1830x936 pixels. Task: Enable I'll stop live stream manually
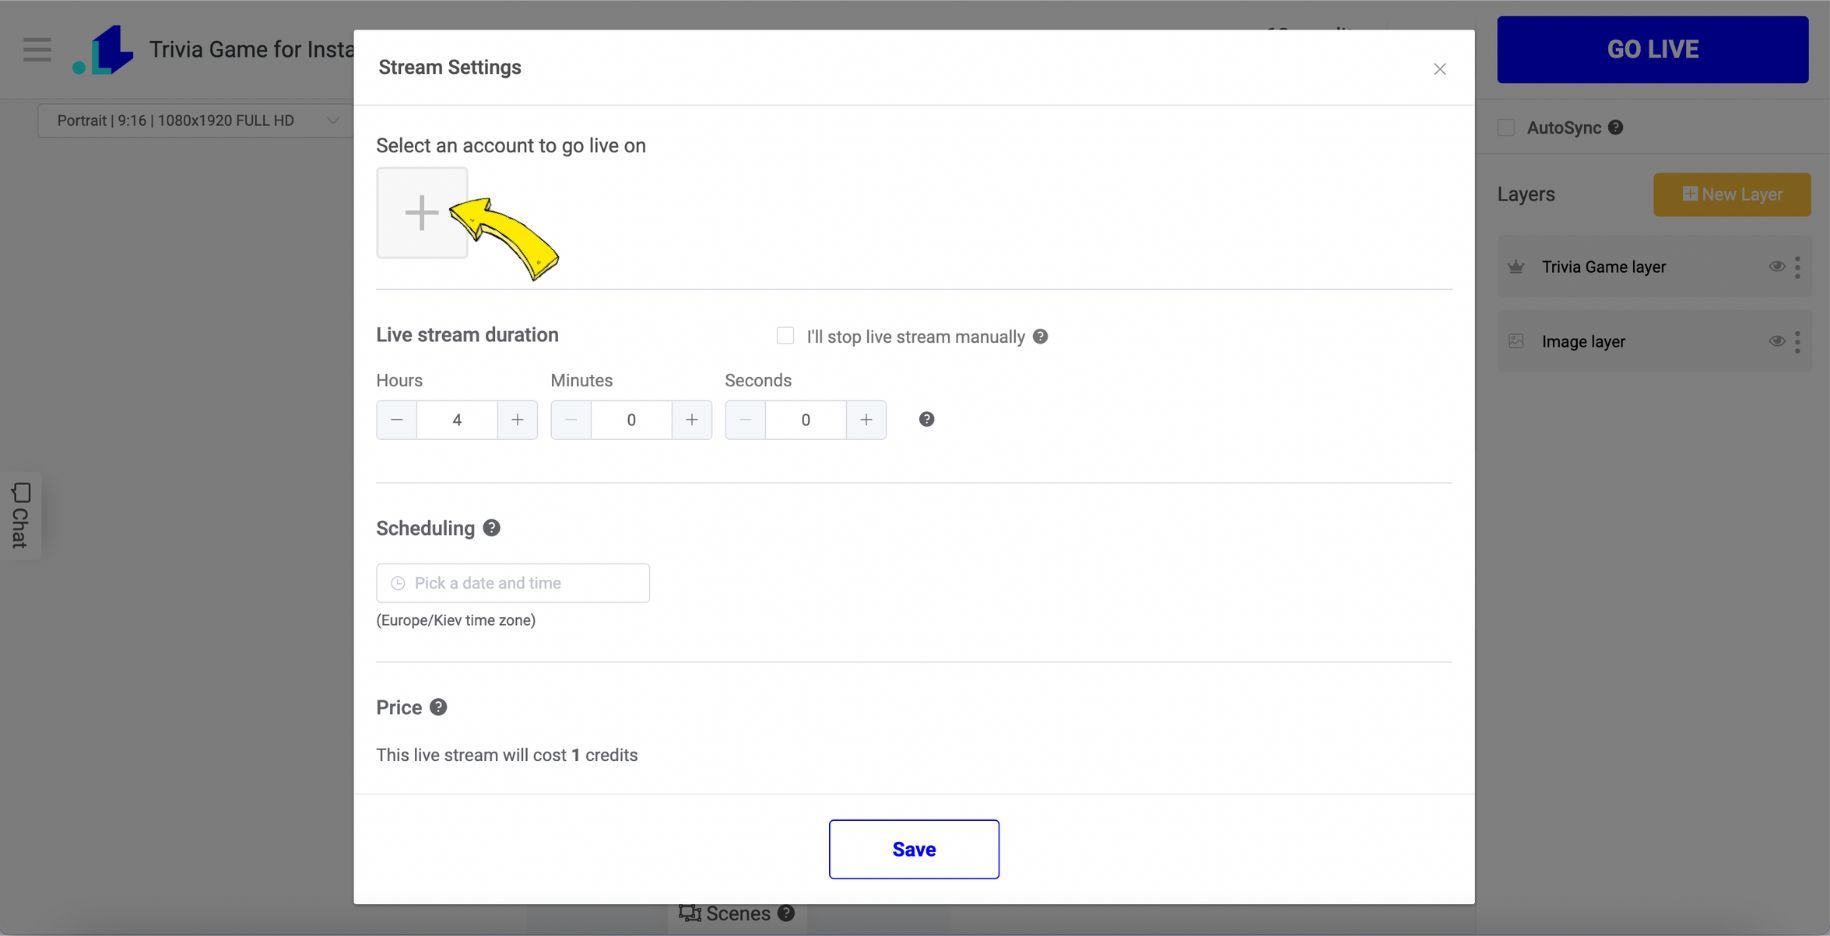pyautogui.click(x=785, y=336)
